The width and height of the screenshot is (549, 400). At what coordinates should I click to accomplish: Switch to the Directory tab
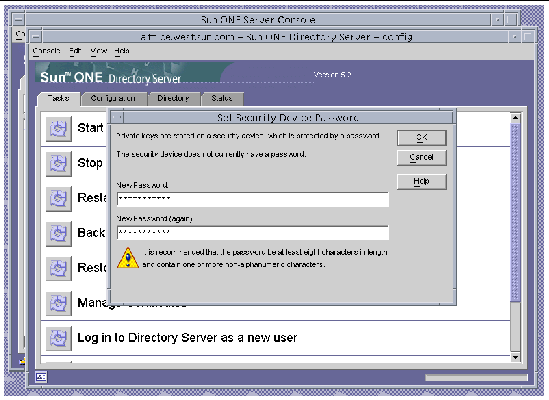[x=173, y=98]
